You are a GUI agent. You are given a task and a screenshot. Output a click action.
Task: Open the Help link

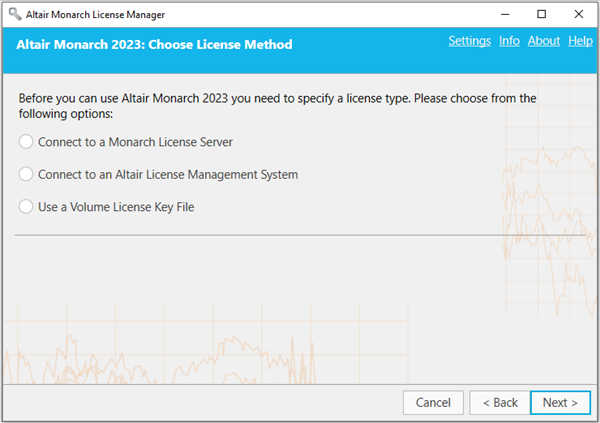pyautogui.click(x=580, y=41)
